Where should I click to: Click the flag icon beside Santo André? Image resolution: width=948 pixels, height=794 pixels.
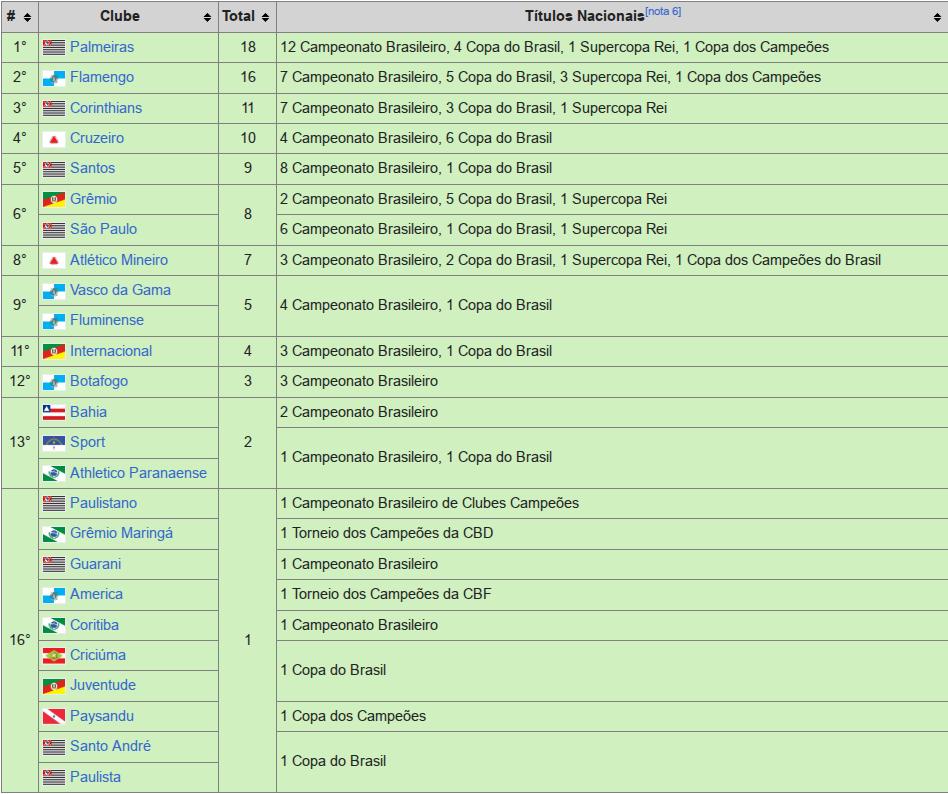tap(54, 747)
